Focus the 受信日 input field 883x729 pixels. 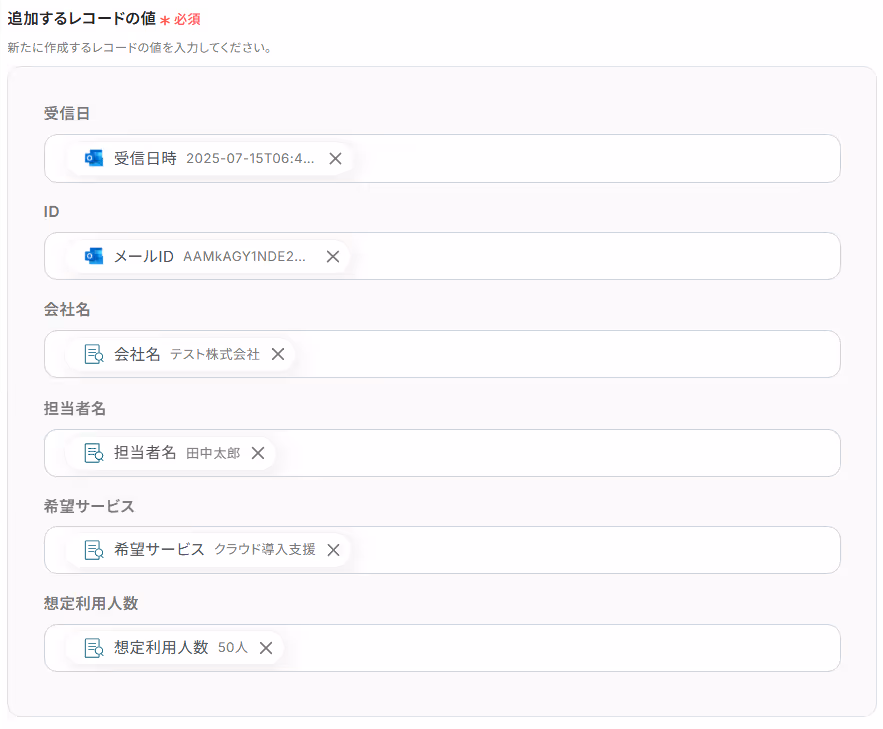click(x=442, y=158)
